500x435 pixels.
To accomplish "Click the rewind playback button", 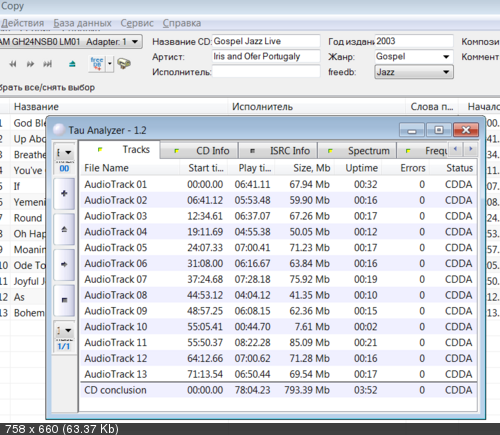I will click(13, 64).
